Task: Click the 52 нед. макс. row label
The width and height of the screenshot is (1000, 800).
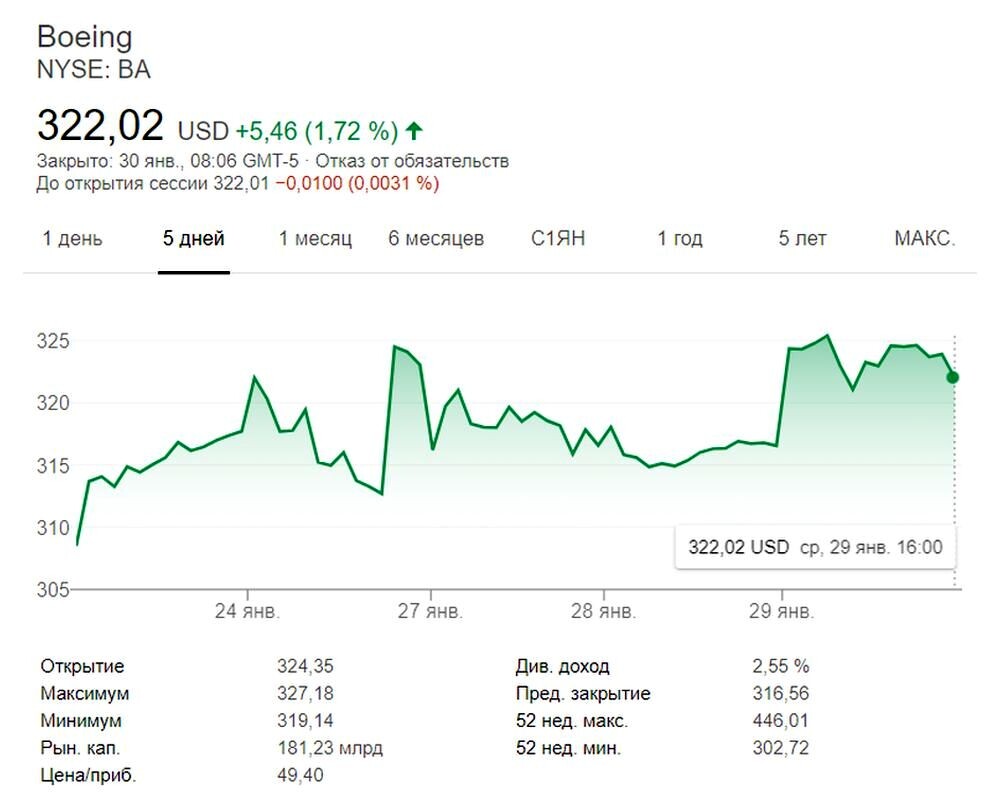Action: click(572, 721)
